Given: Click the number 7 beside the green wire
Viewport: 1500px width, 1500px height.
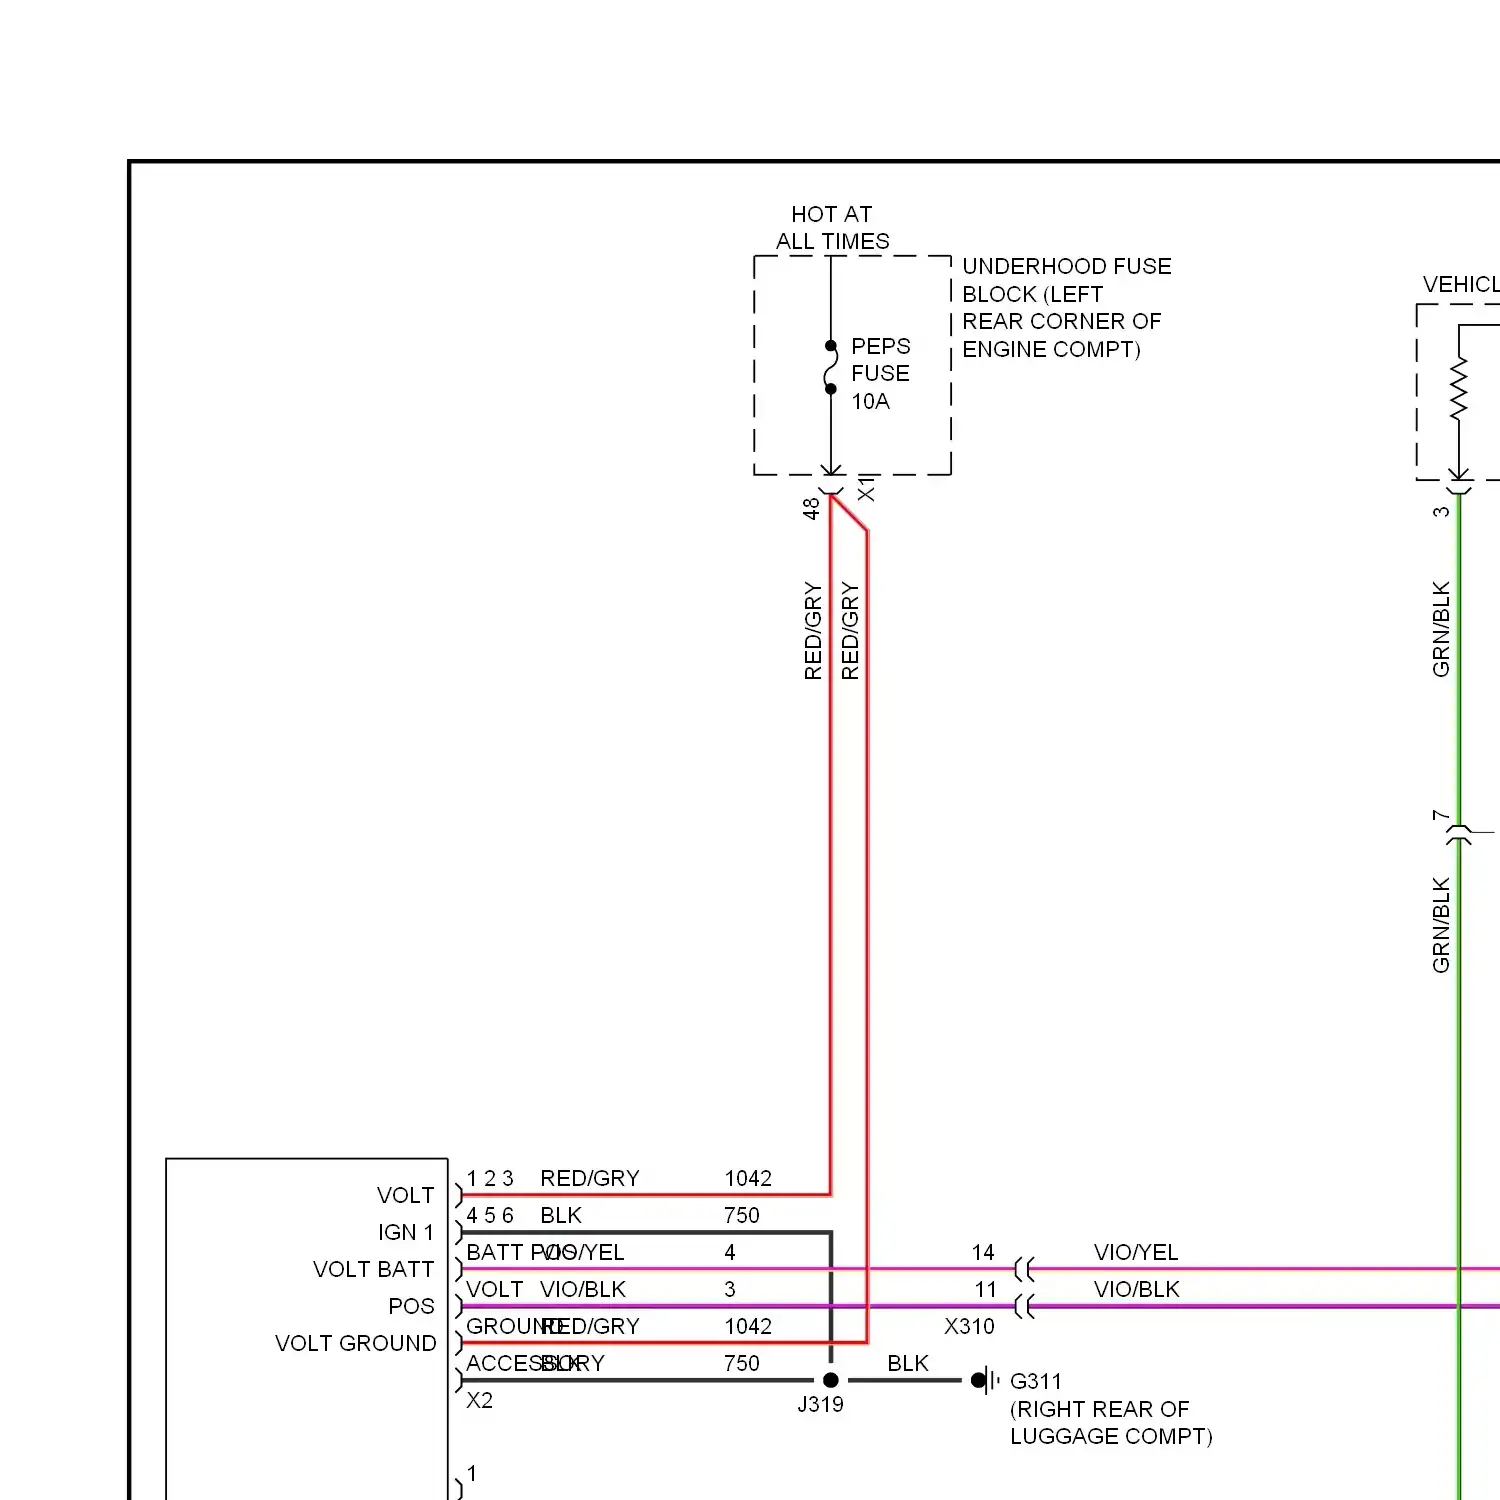Looking at the screenshot, I should 1440,816.
